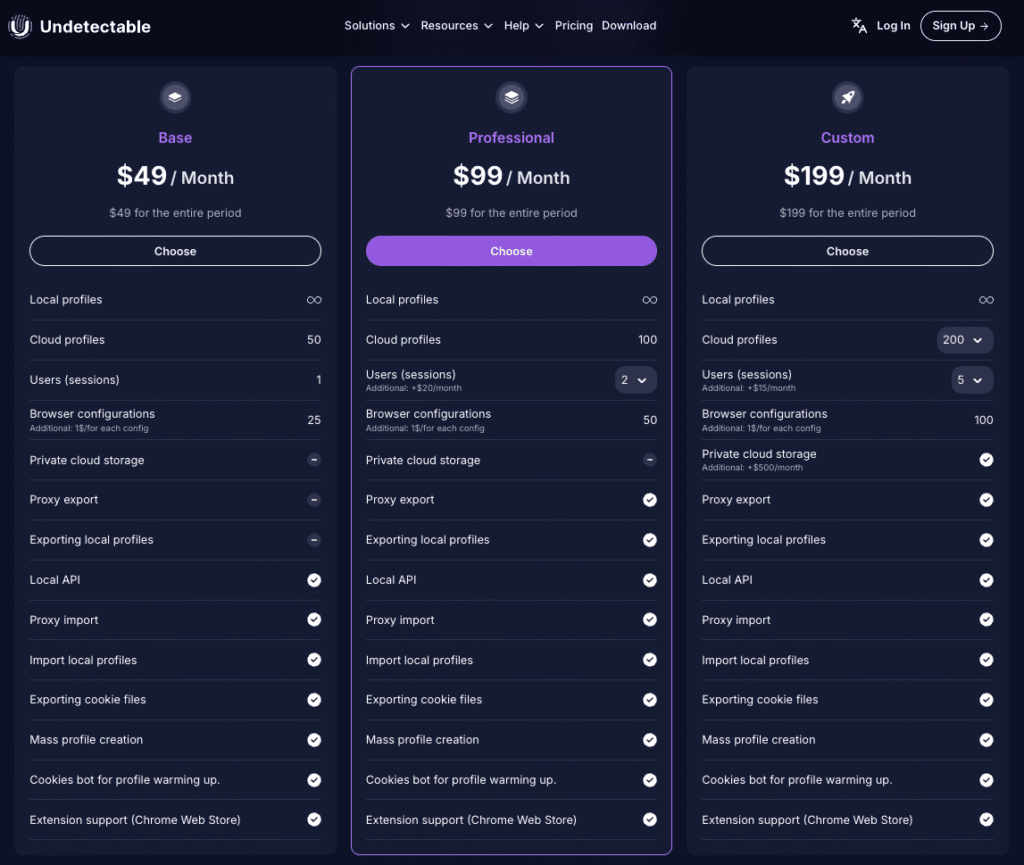The width and height of the screenshot is (1024, 865).
Task: Expand the Help menu
Action: click(x=524, y=25)
